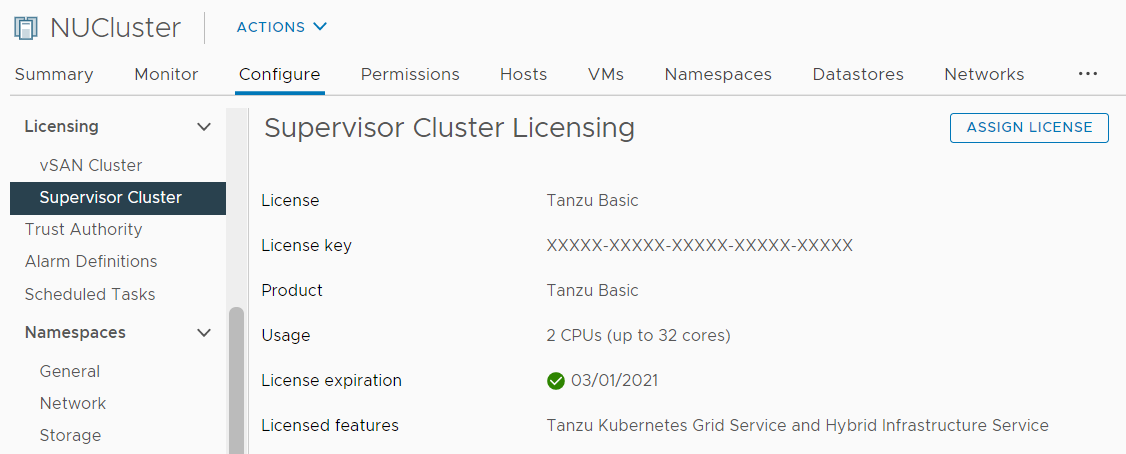Click the License key label
The height and width of the screenshot is (454, 1126).
[x=307, y=246]
